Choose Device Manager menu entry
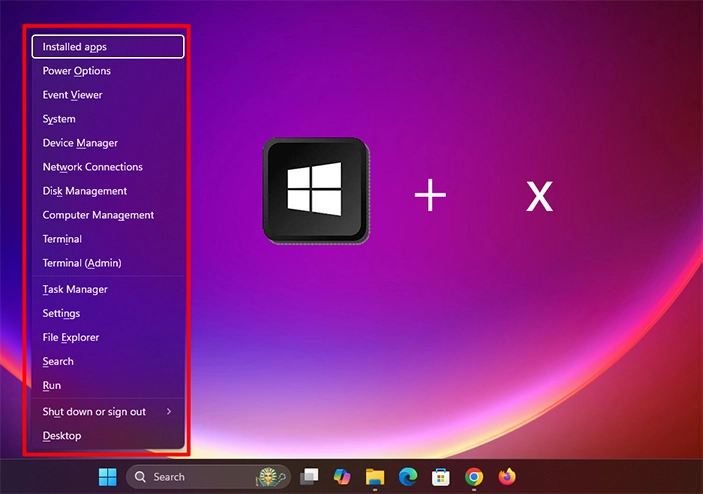 point(80,143)
